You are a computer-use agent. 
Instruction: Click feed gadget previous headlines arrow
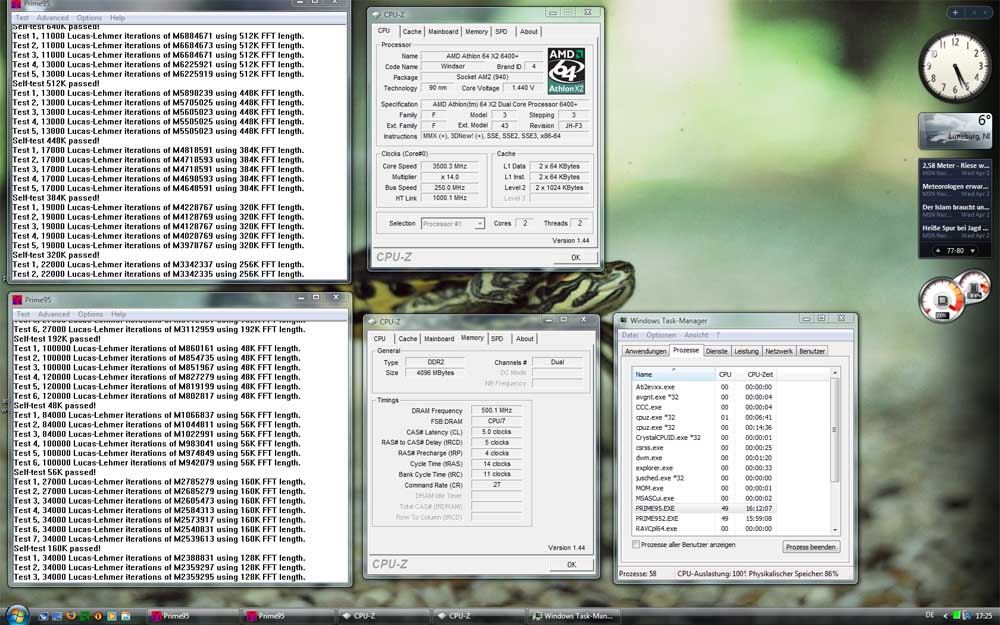[x=938, y=251]
